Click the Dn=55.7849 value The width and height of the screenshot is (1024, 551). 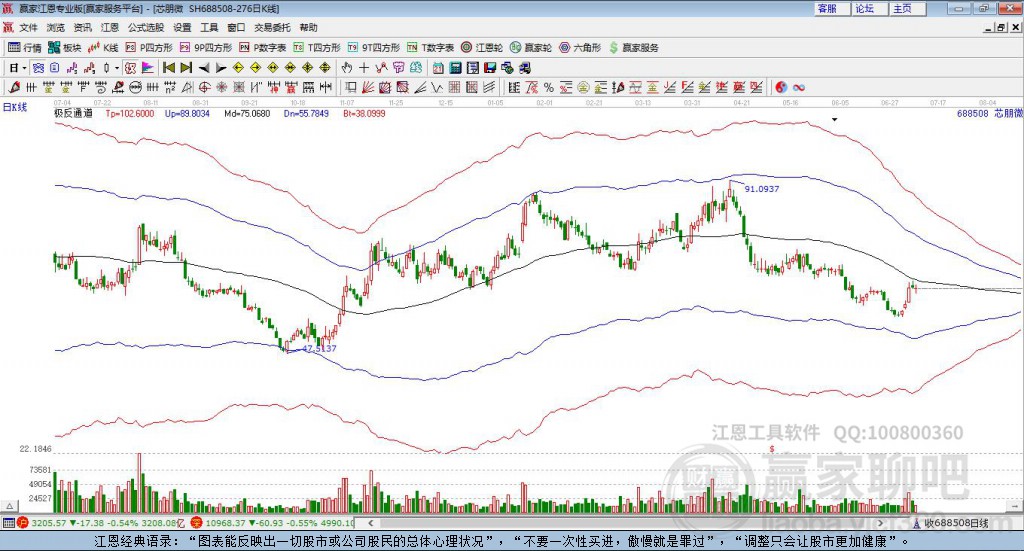[x=306, y=114]
